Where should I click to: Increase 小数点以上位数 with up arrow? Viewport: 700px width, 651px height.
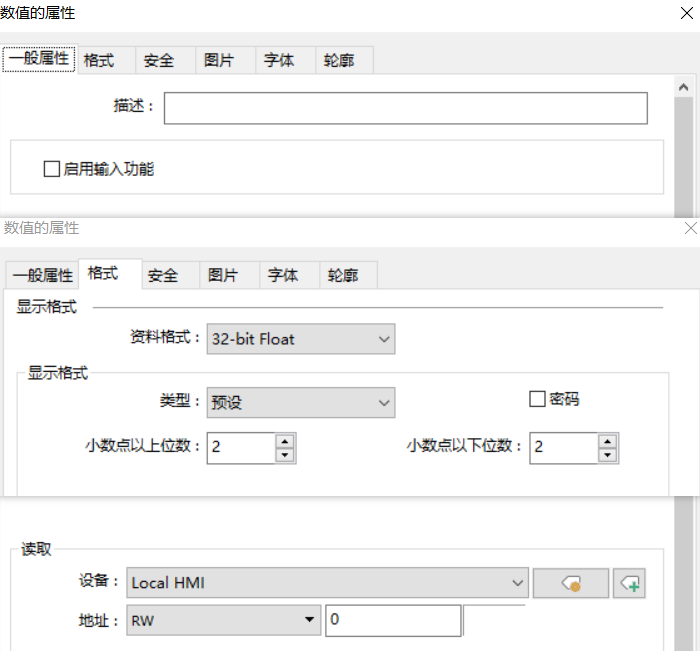pos(285,441)
